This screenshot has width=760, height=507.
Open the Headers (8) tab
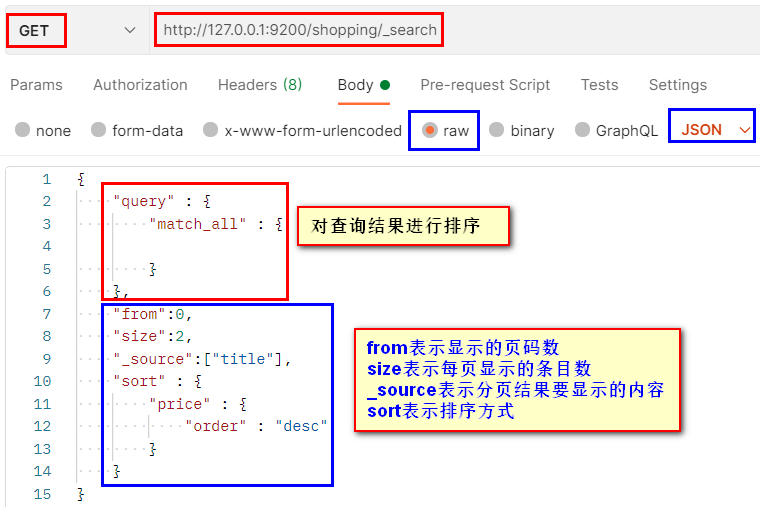pos(260,85)
